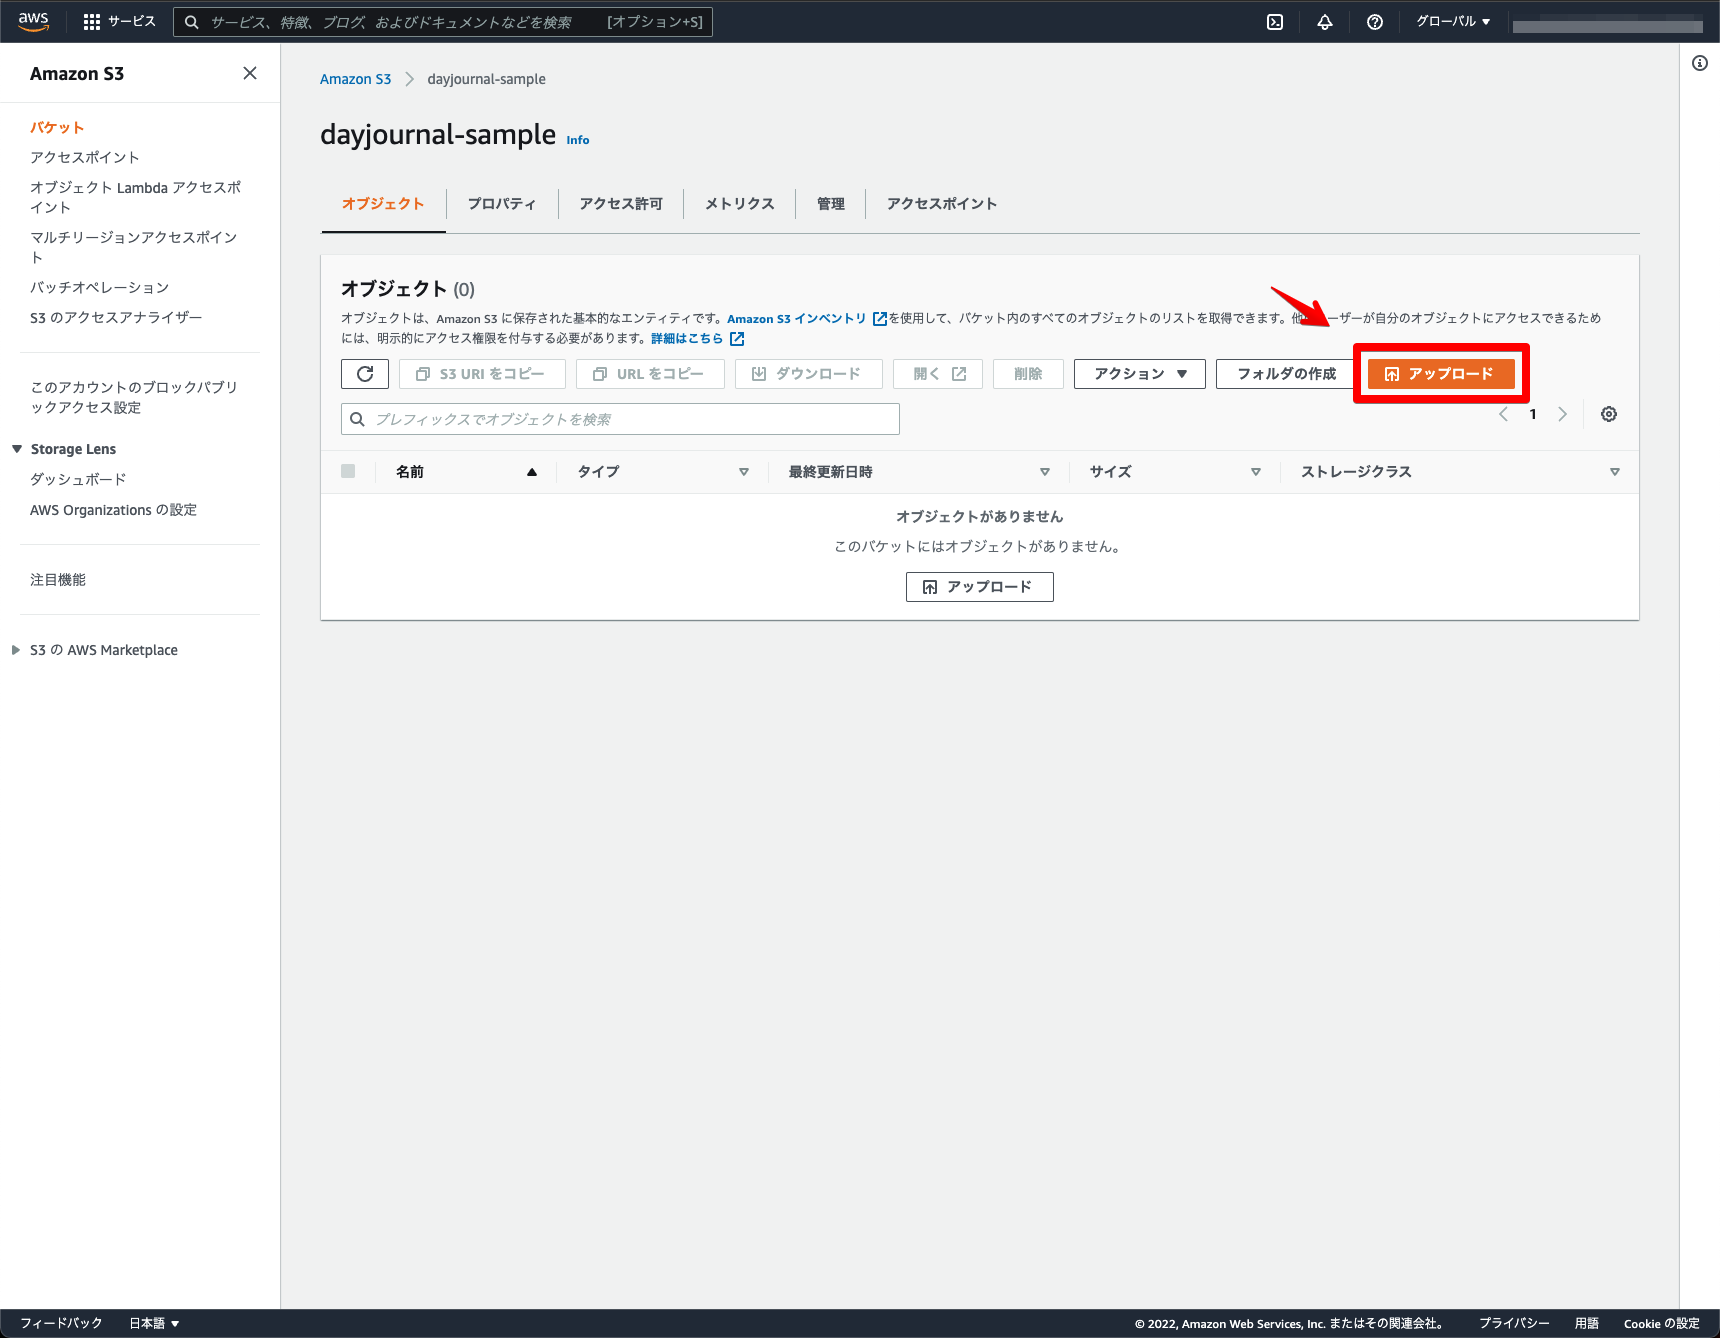Collapse the Storage Lens section
The image size is (1720, 1338).
[x=17, y=449]
